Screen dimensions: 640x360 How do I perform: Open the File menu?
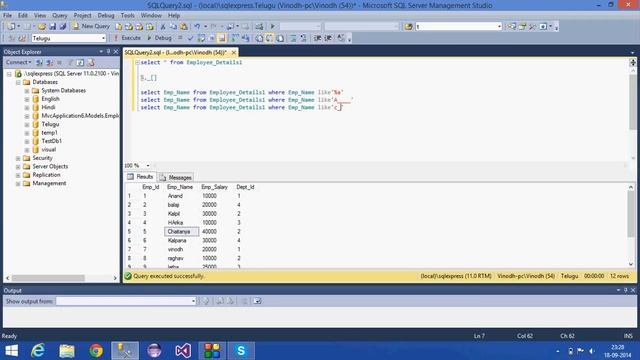8,15
